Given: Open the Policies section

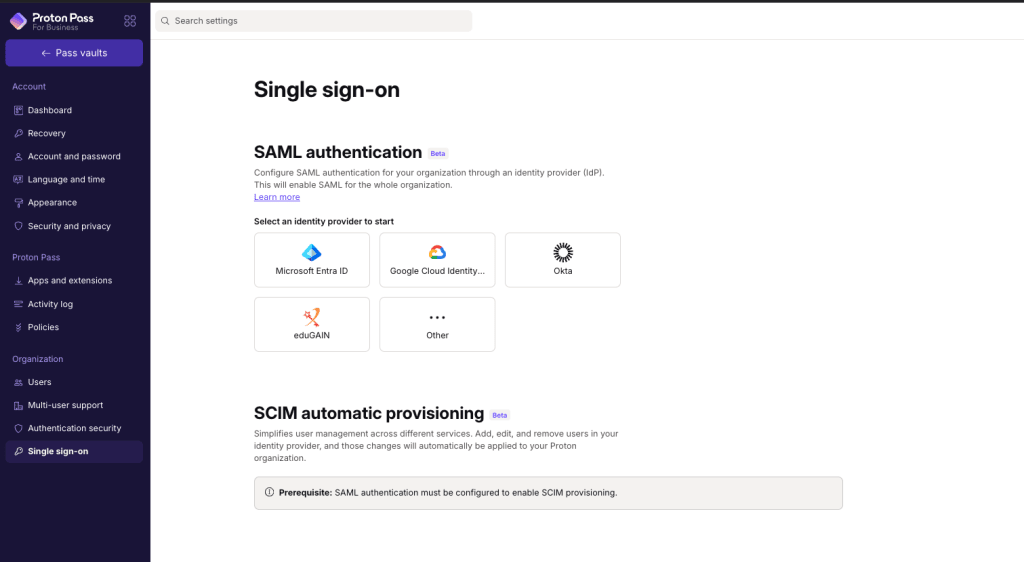Looking at the screenshot, I should point(43,327).
